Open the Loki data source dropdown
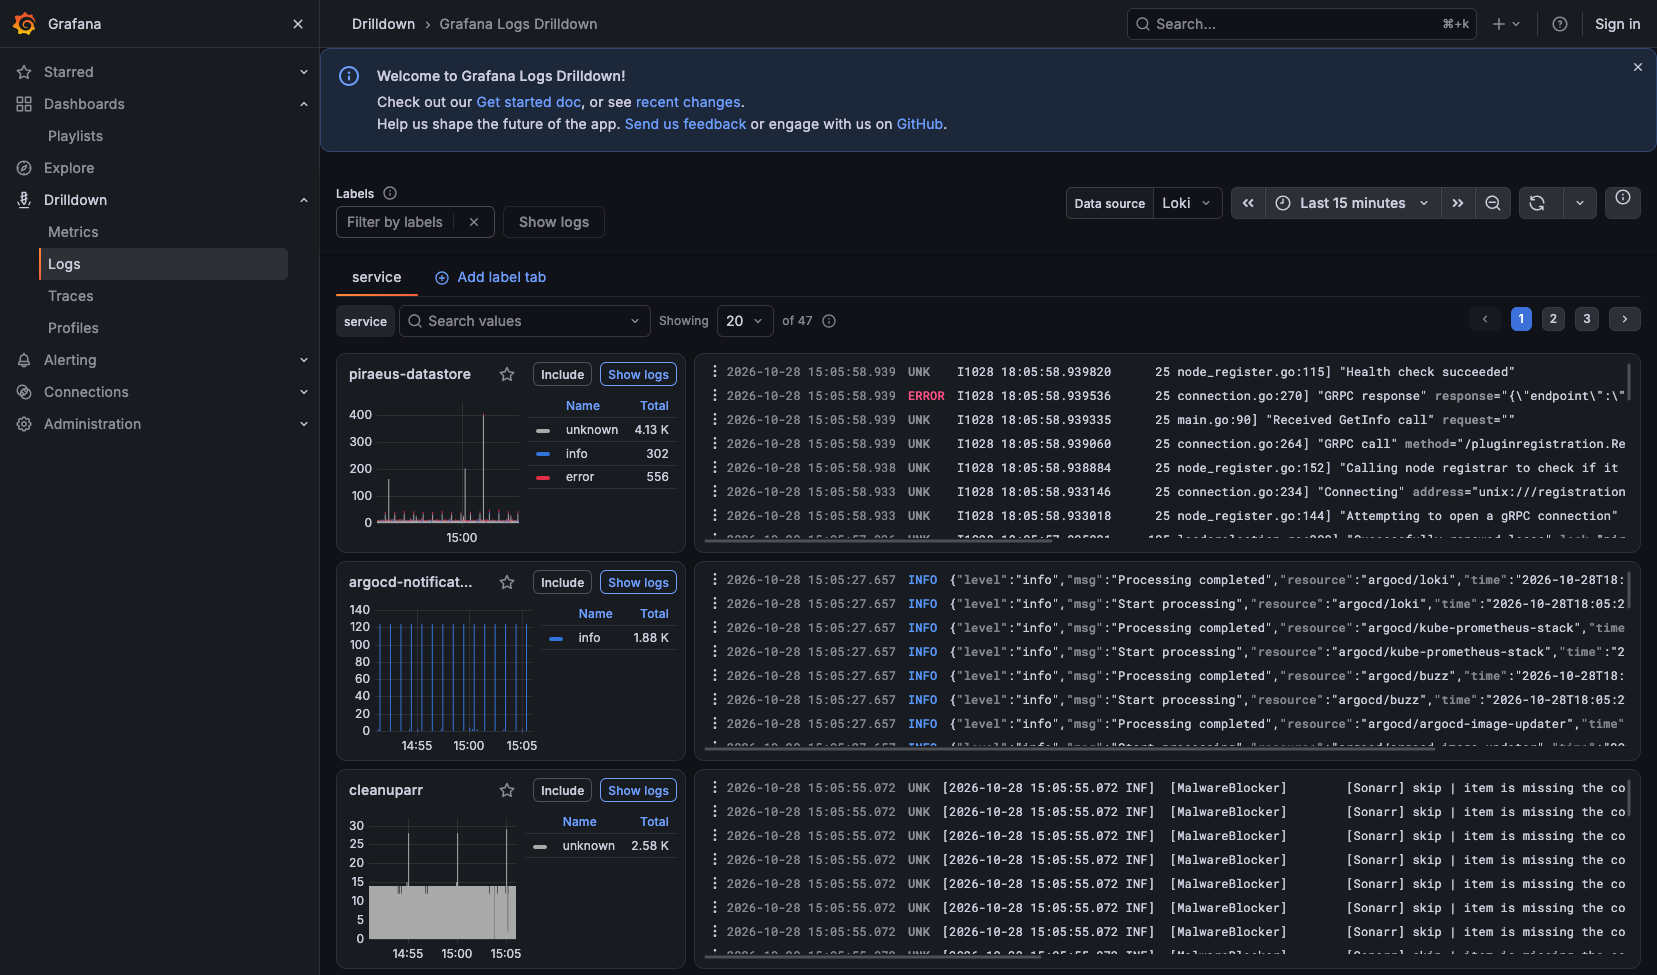The image size is (1657, 975). coord(1188,203)
